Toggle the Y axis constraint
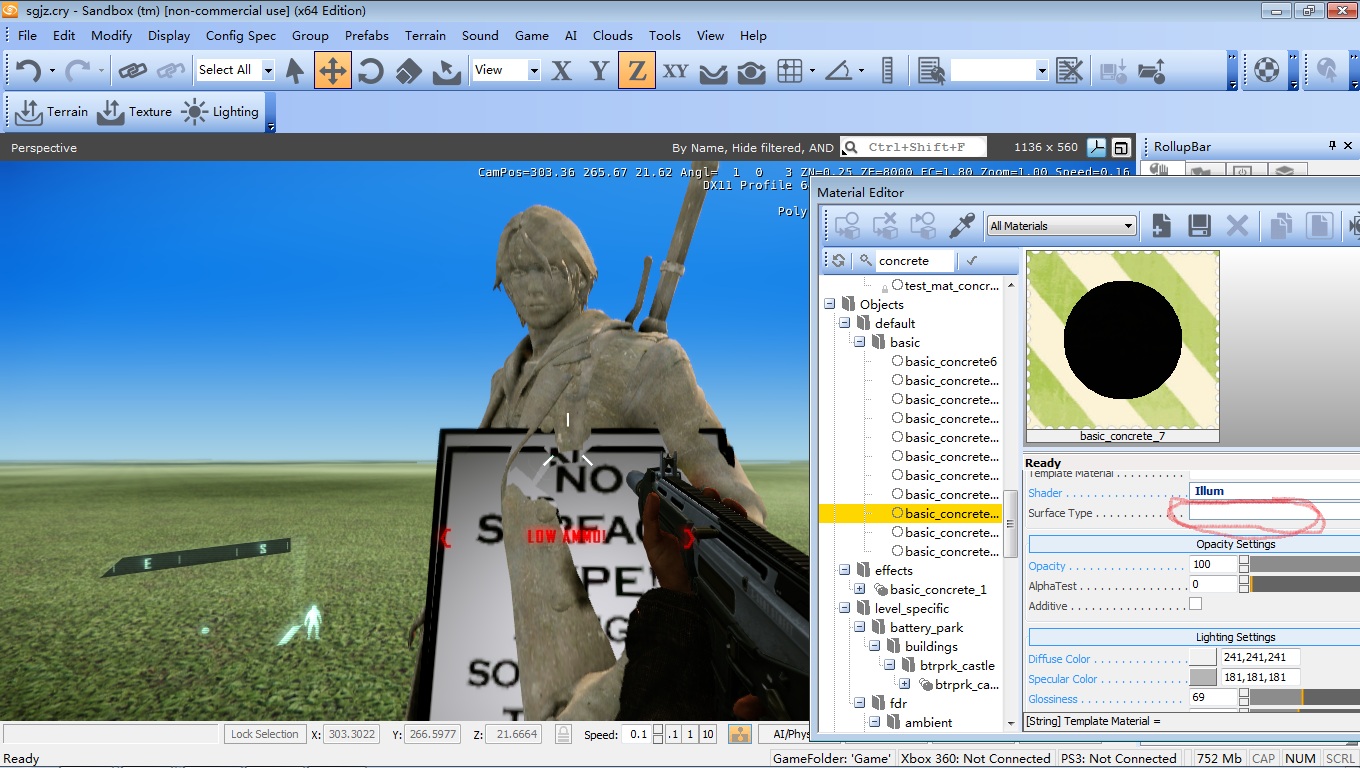 (599, 70)
